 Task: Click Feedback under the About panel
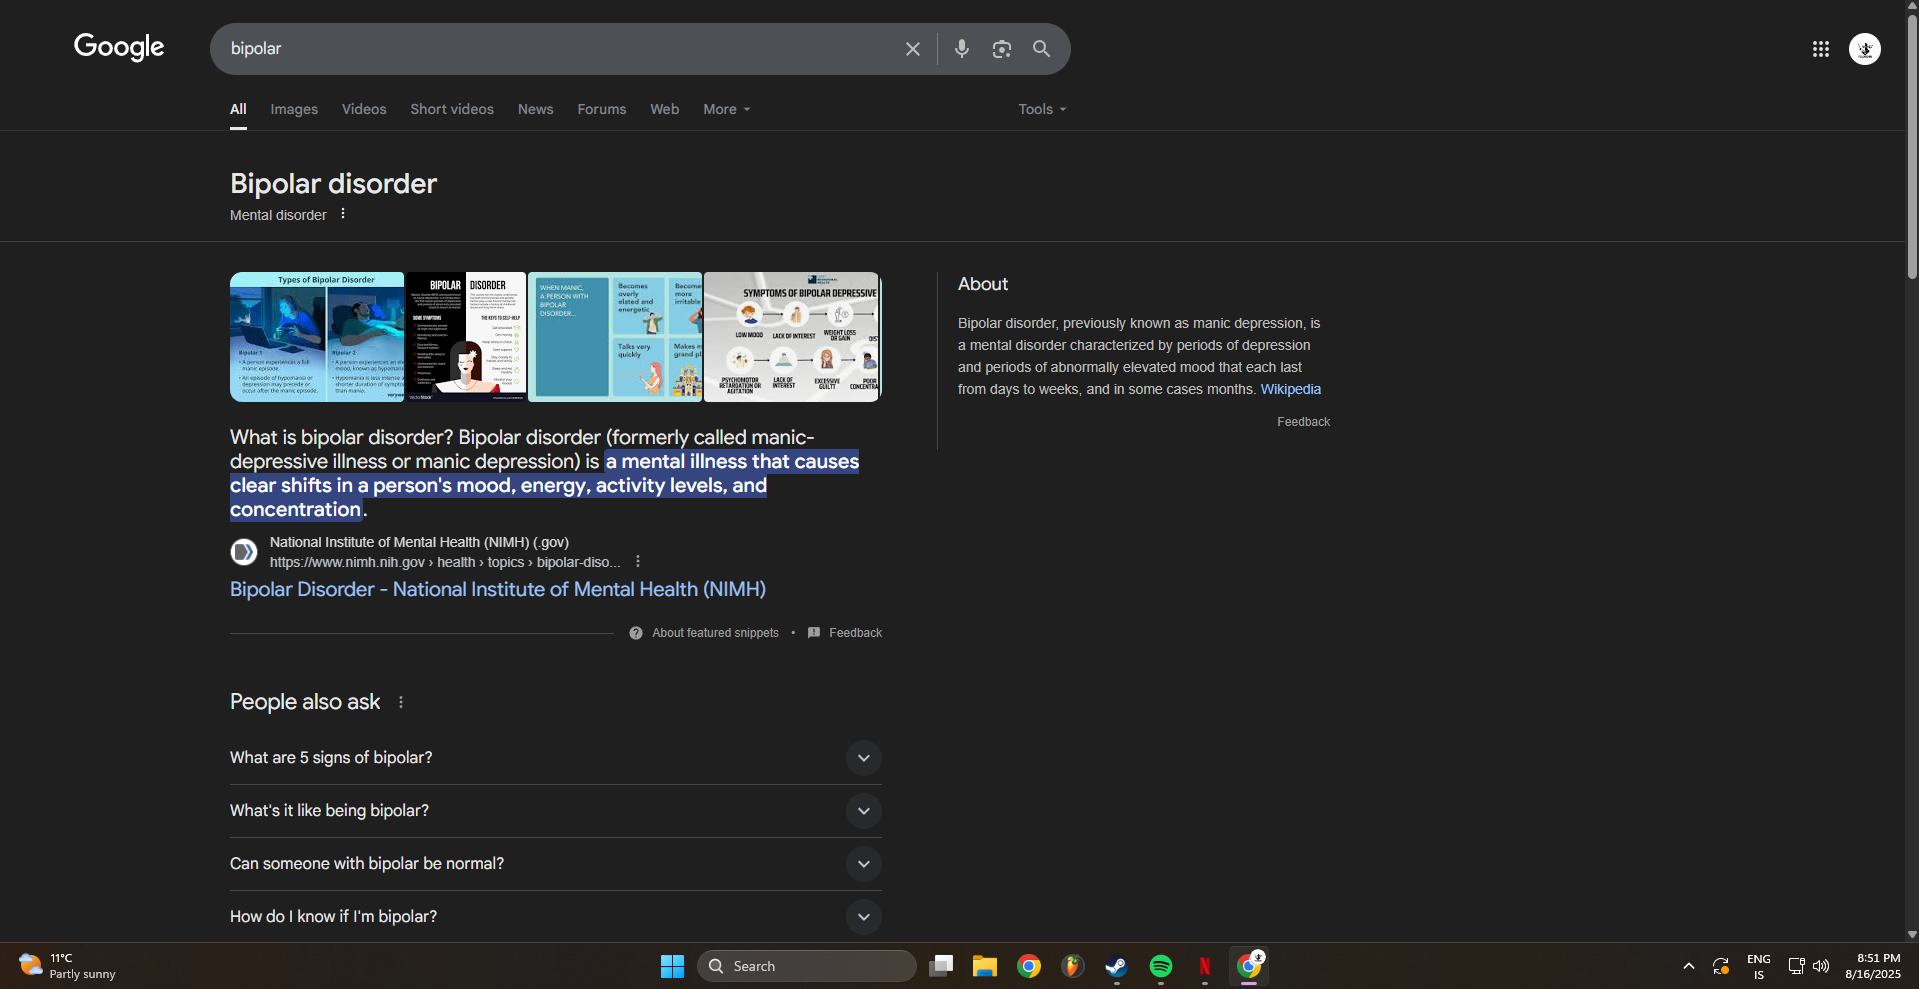click(x=1303, y=422)
